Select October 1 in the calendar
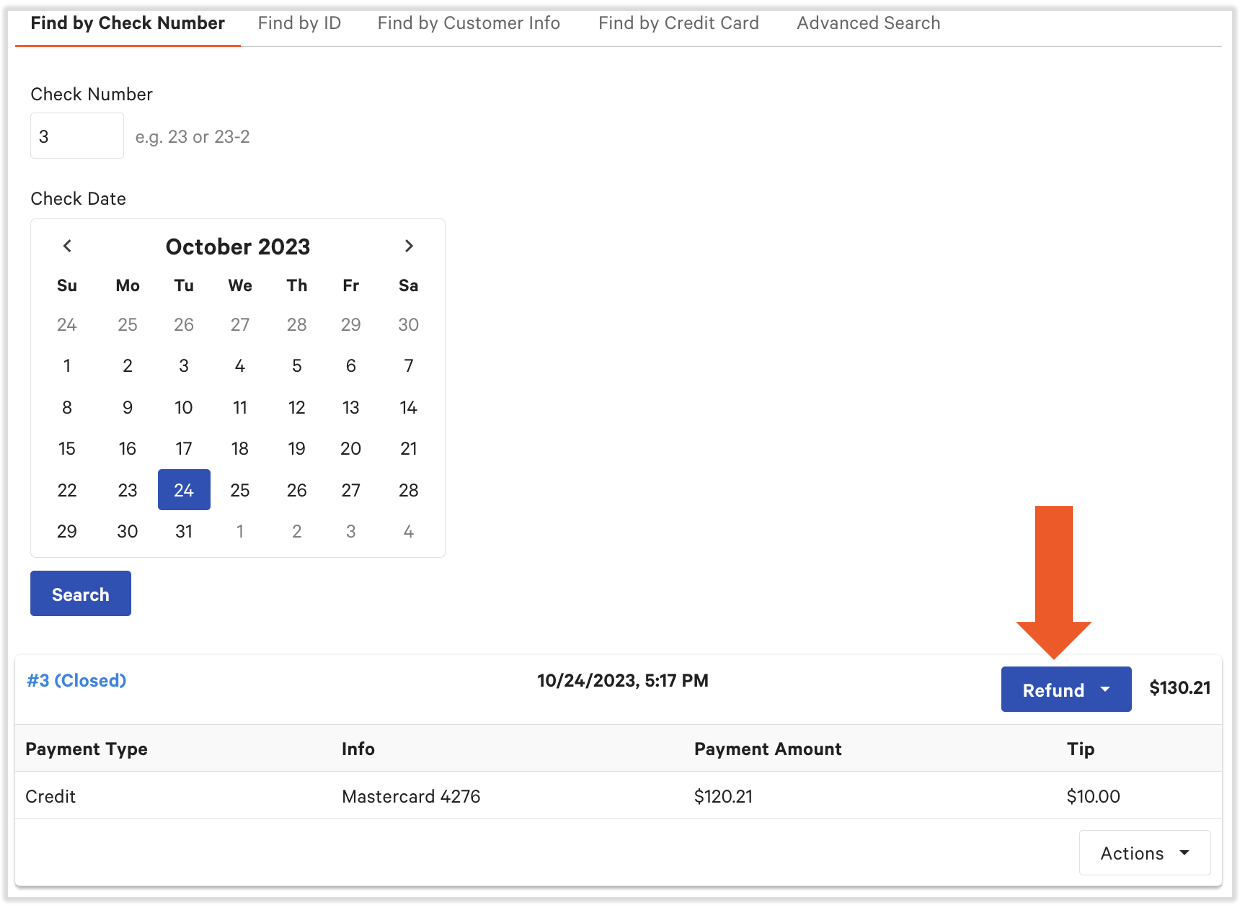This screenshot has height=906, width=1242. coord(67,366)
